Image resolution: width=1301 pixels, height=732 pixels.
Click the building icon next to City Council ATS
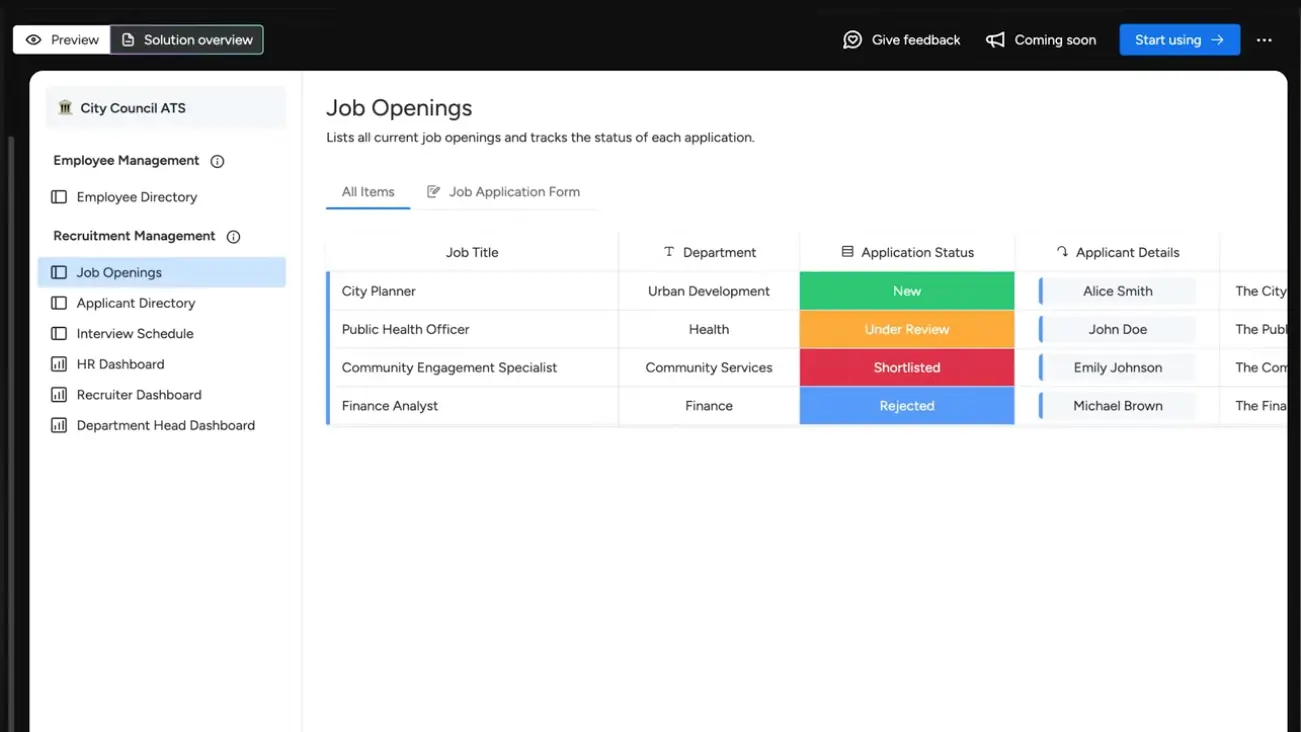(x=65, y=107)
